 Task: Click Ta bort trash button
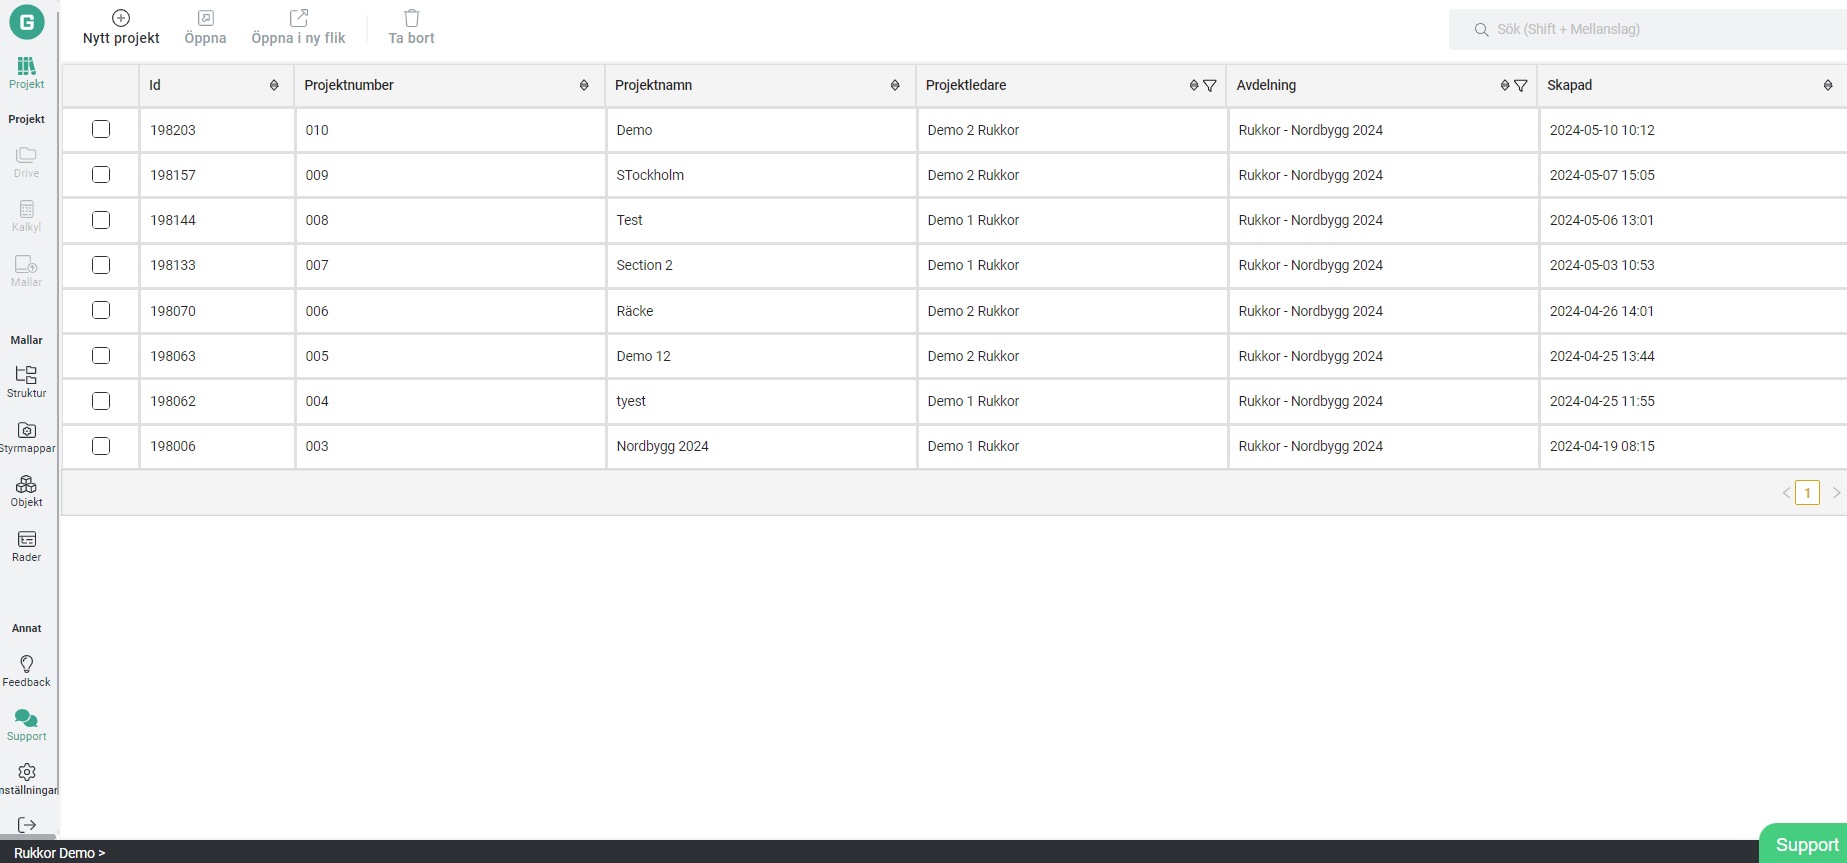[x=411, y=28]
